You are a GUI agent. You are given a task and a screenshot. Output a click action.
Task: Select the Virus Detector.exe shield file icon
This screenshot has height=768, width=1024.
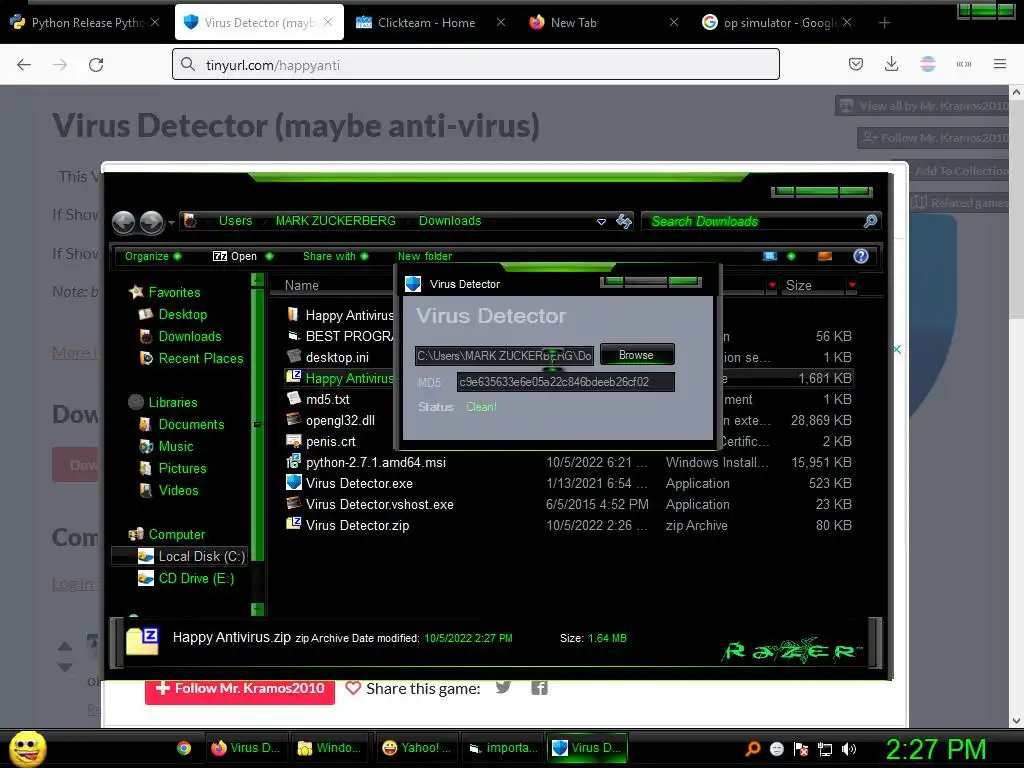[294, 483]
